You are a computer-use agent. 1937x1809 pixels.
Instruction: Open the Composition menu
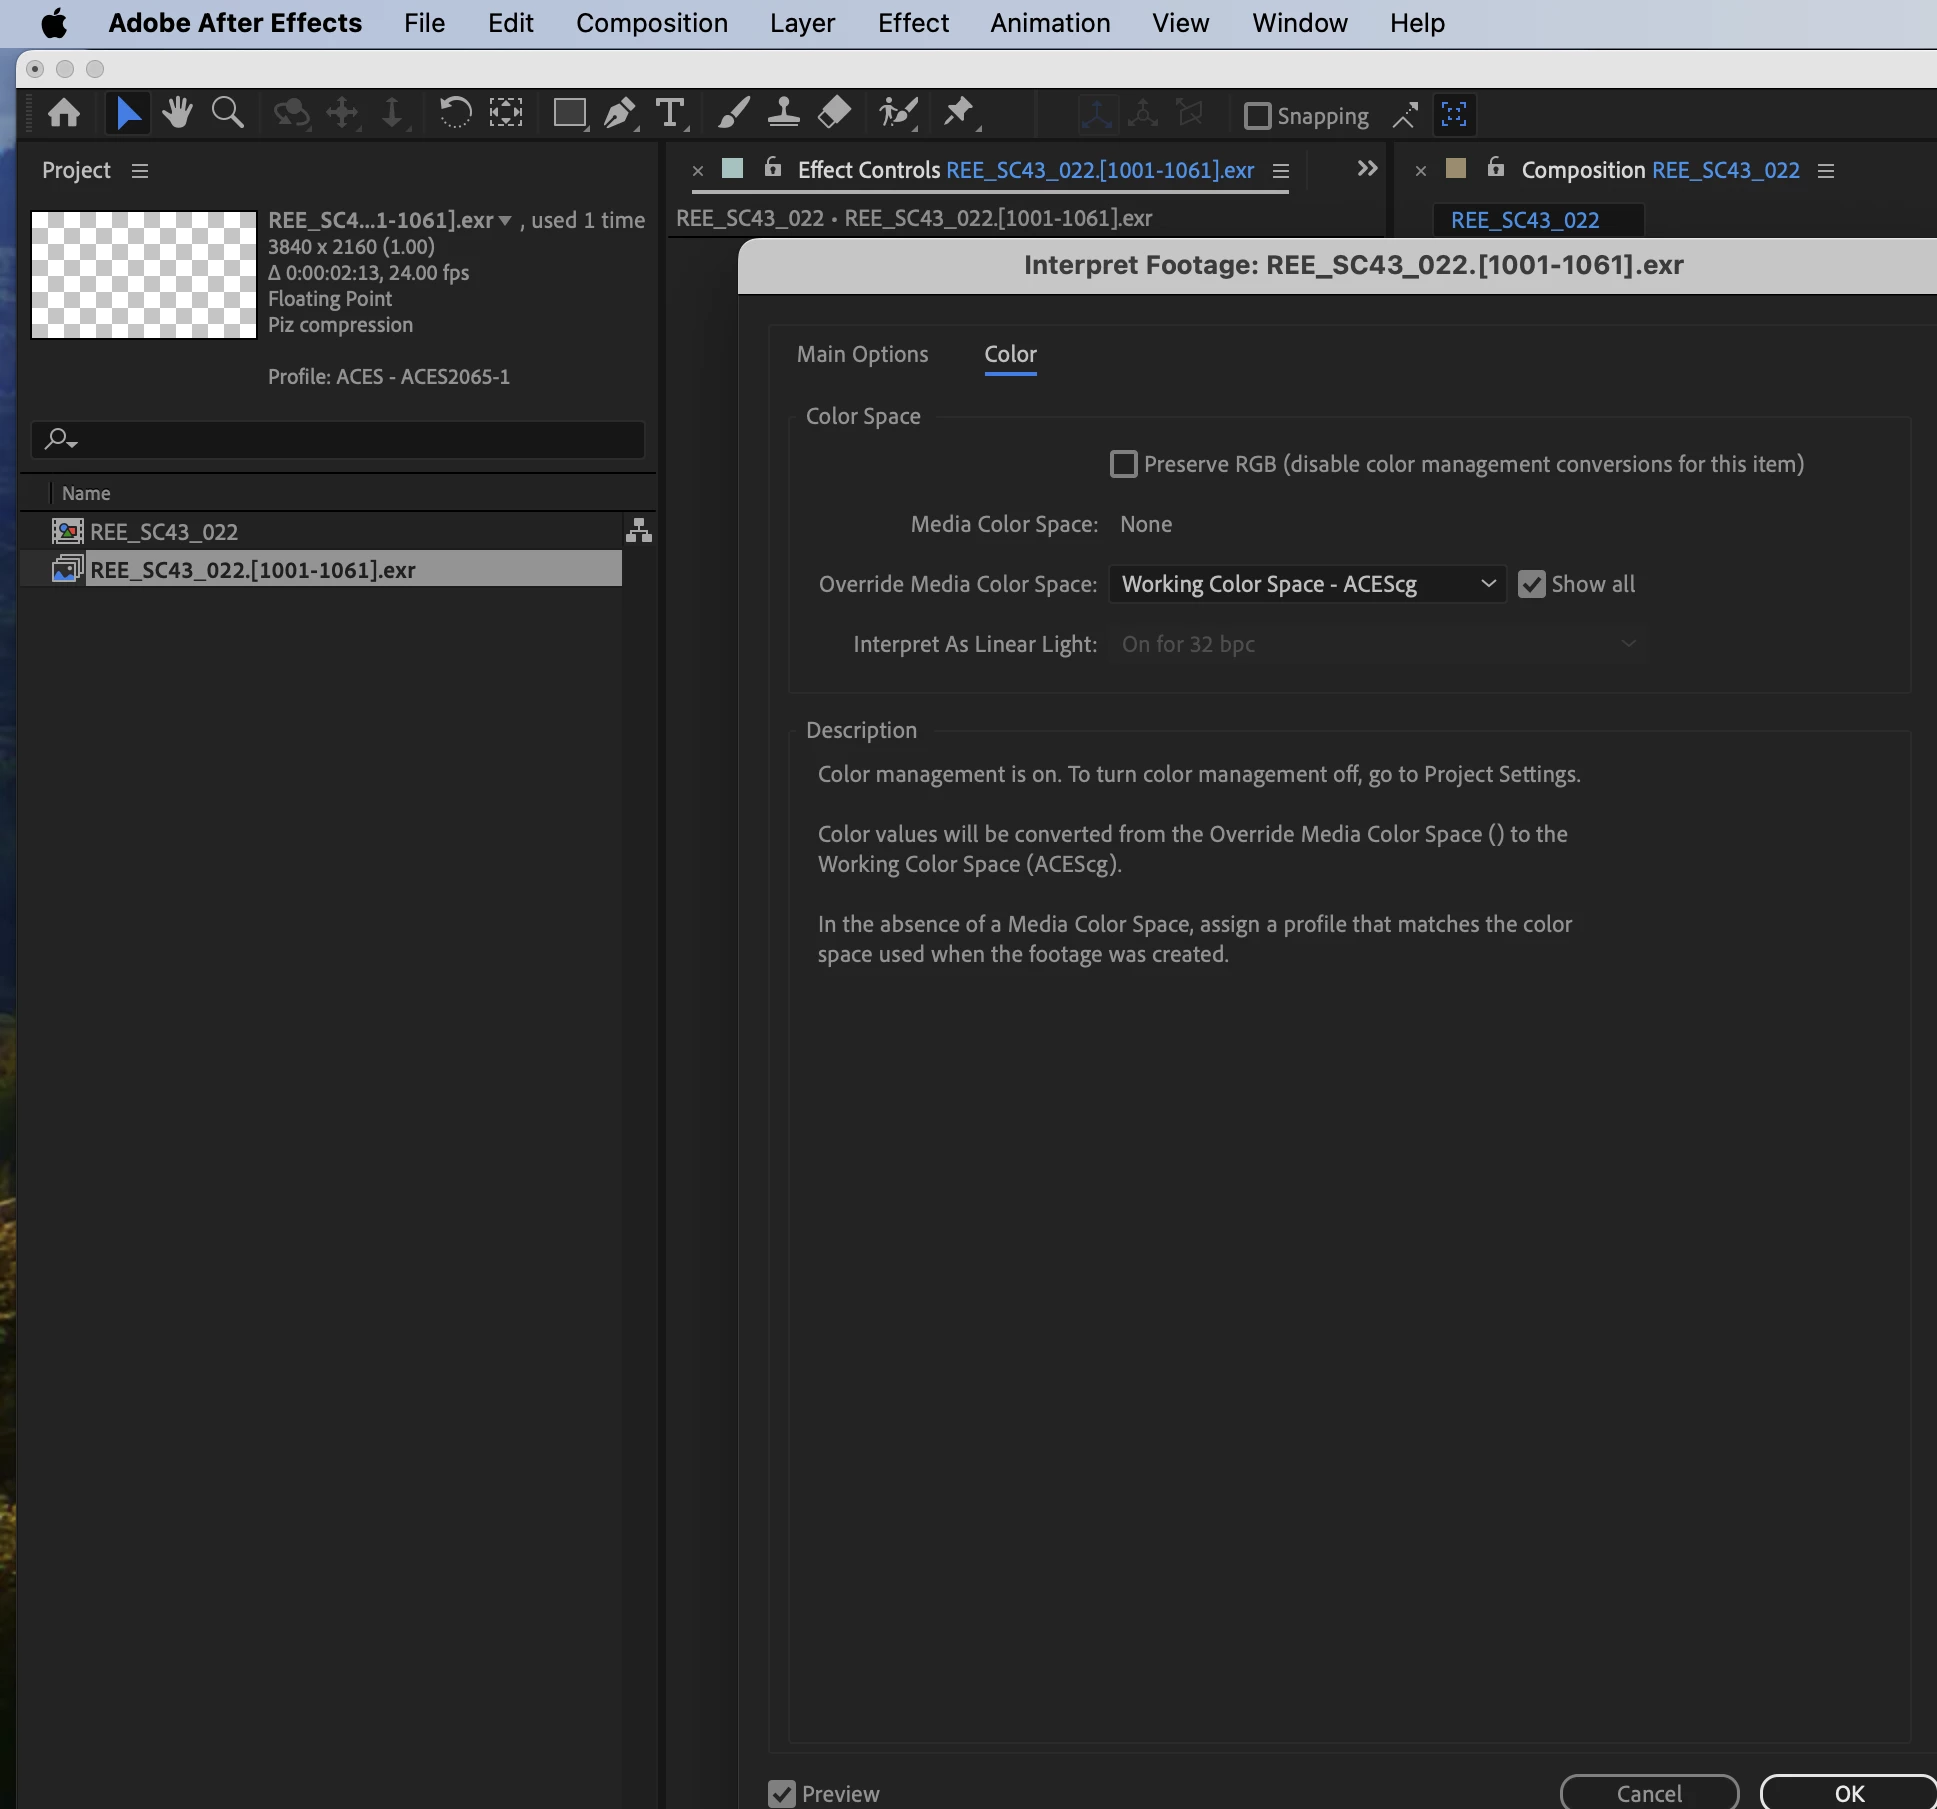pyautogui.click(x=651, y=23)
